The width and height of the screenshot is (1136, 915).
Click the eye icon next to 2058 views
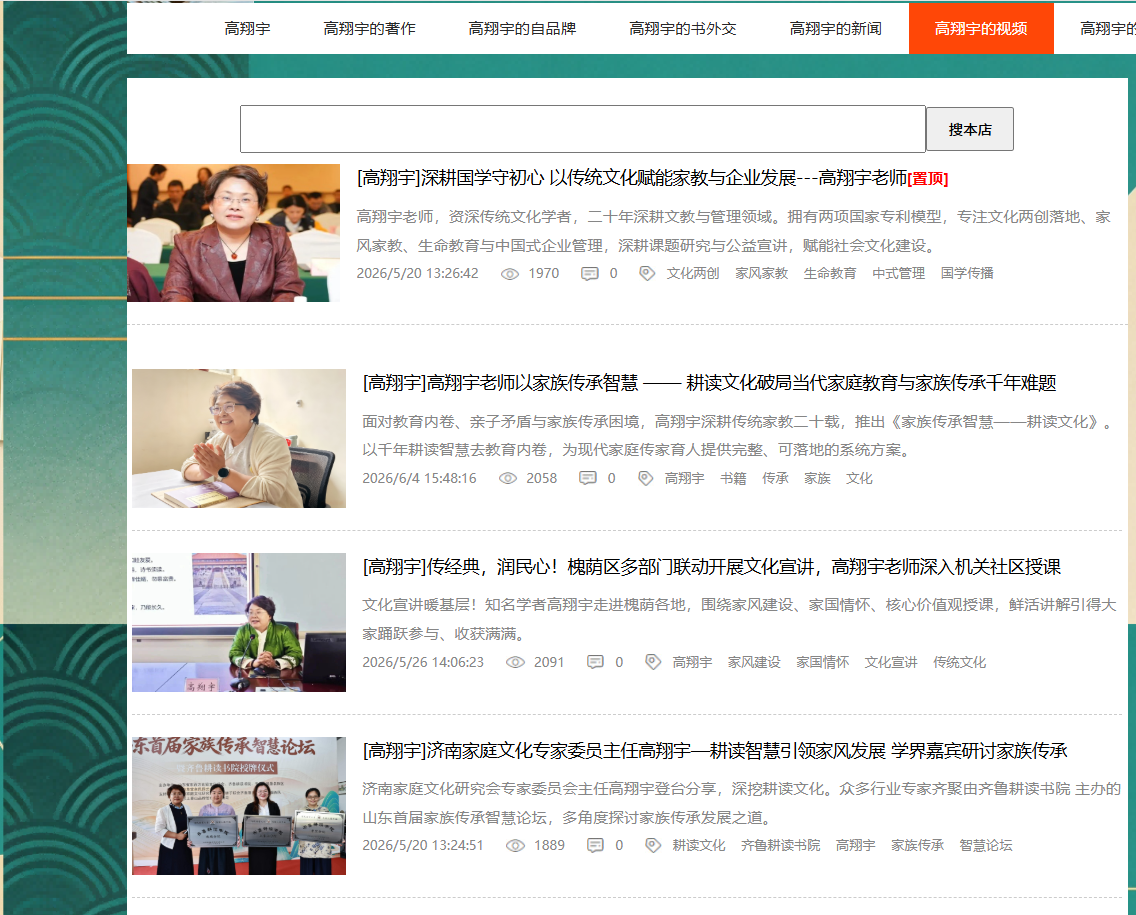508,479
